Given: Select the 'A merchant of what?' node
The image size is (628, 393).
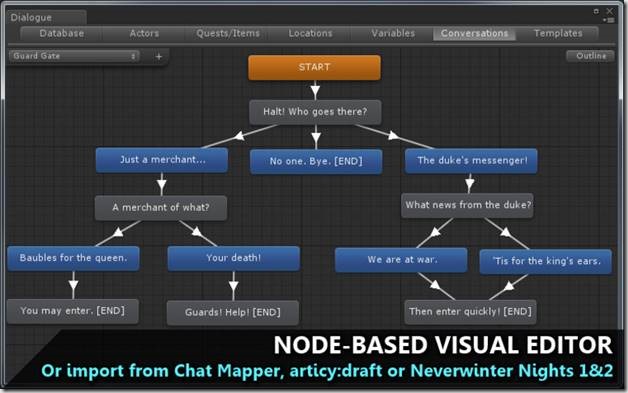Looking at the screenshot, I should [161, 208].
